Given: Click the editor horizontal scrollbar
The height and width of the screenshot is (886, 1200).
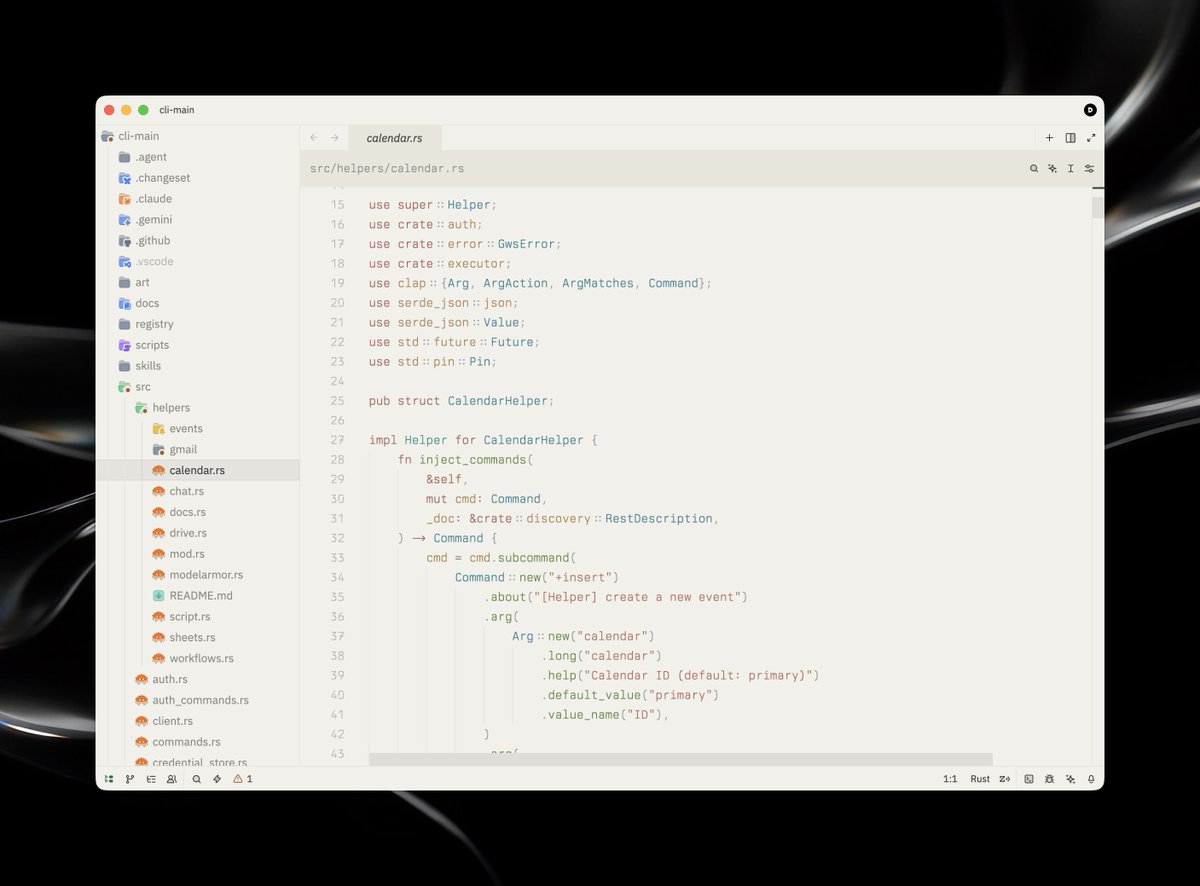Looking at the screenshot, I should 681,760.
